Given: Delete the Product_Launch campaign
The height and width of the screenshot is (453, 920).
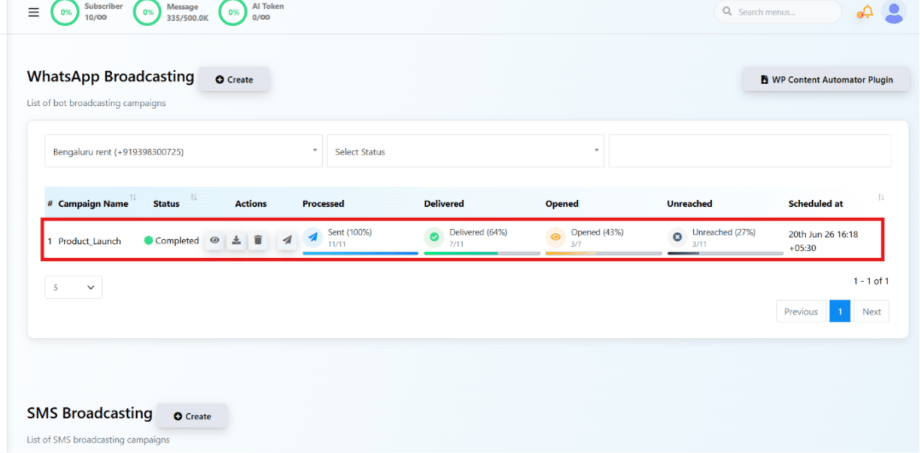Looking at the screenshot, I should tap(258, 240).
